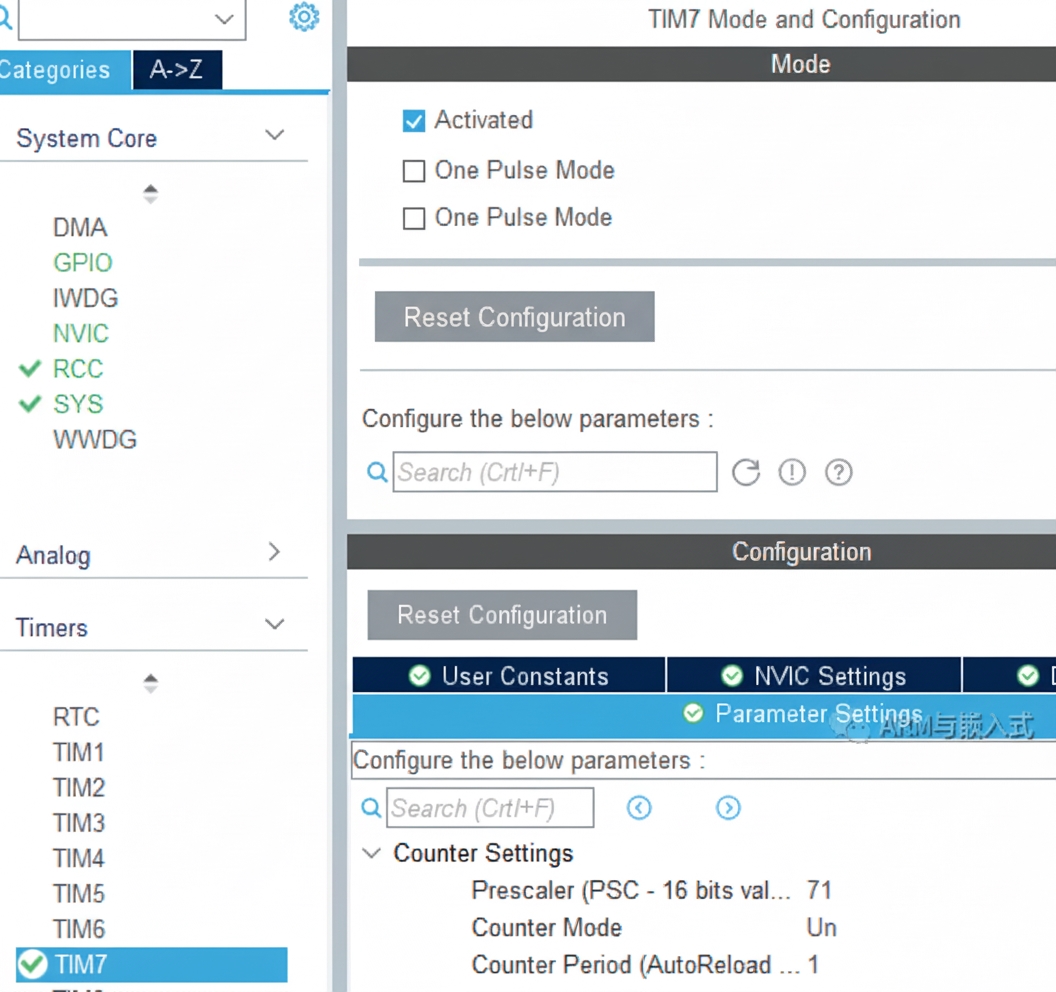Click the Mode parameters search field

pyautogui.click(x=555, y=472)
